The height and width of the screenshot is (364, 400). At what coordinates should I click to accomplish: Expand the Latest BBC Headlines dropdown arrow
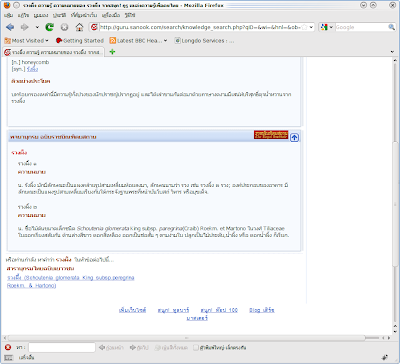[x=166, y=41]
